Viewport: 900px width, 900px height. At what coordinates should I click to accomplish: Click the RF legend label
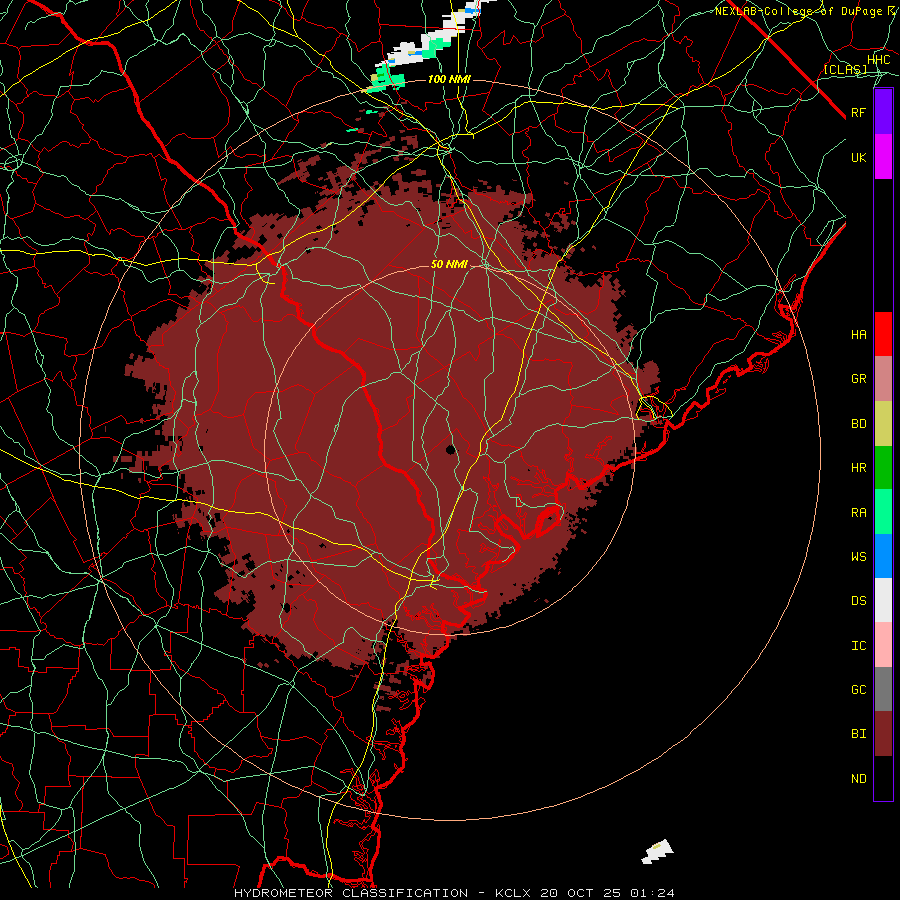(x=859, y=113)
